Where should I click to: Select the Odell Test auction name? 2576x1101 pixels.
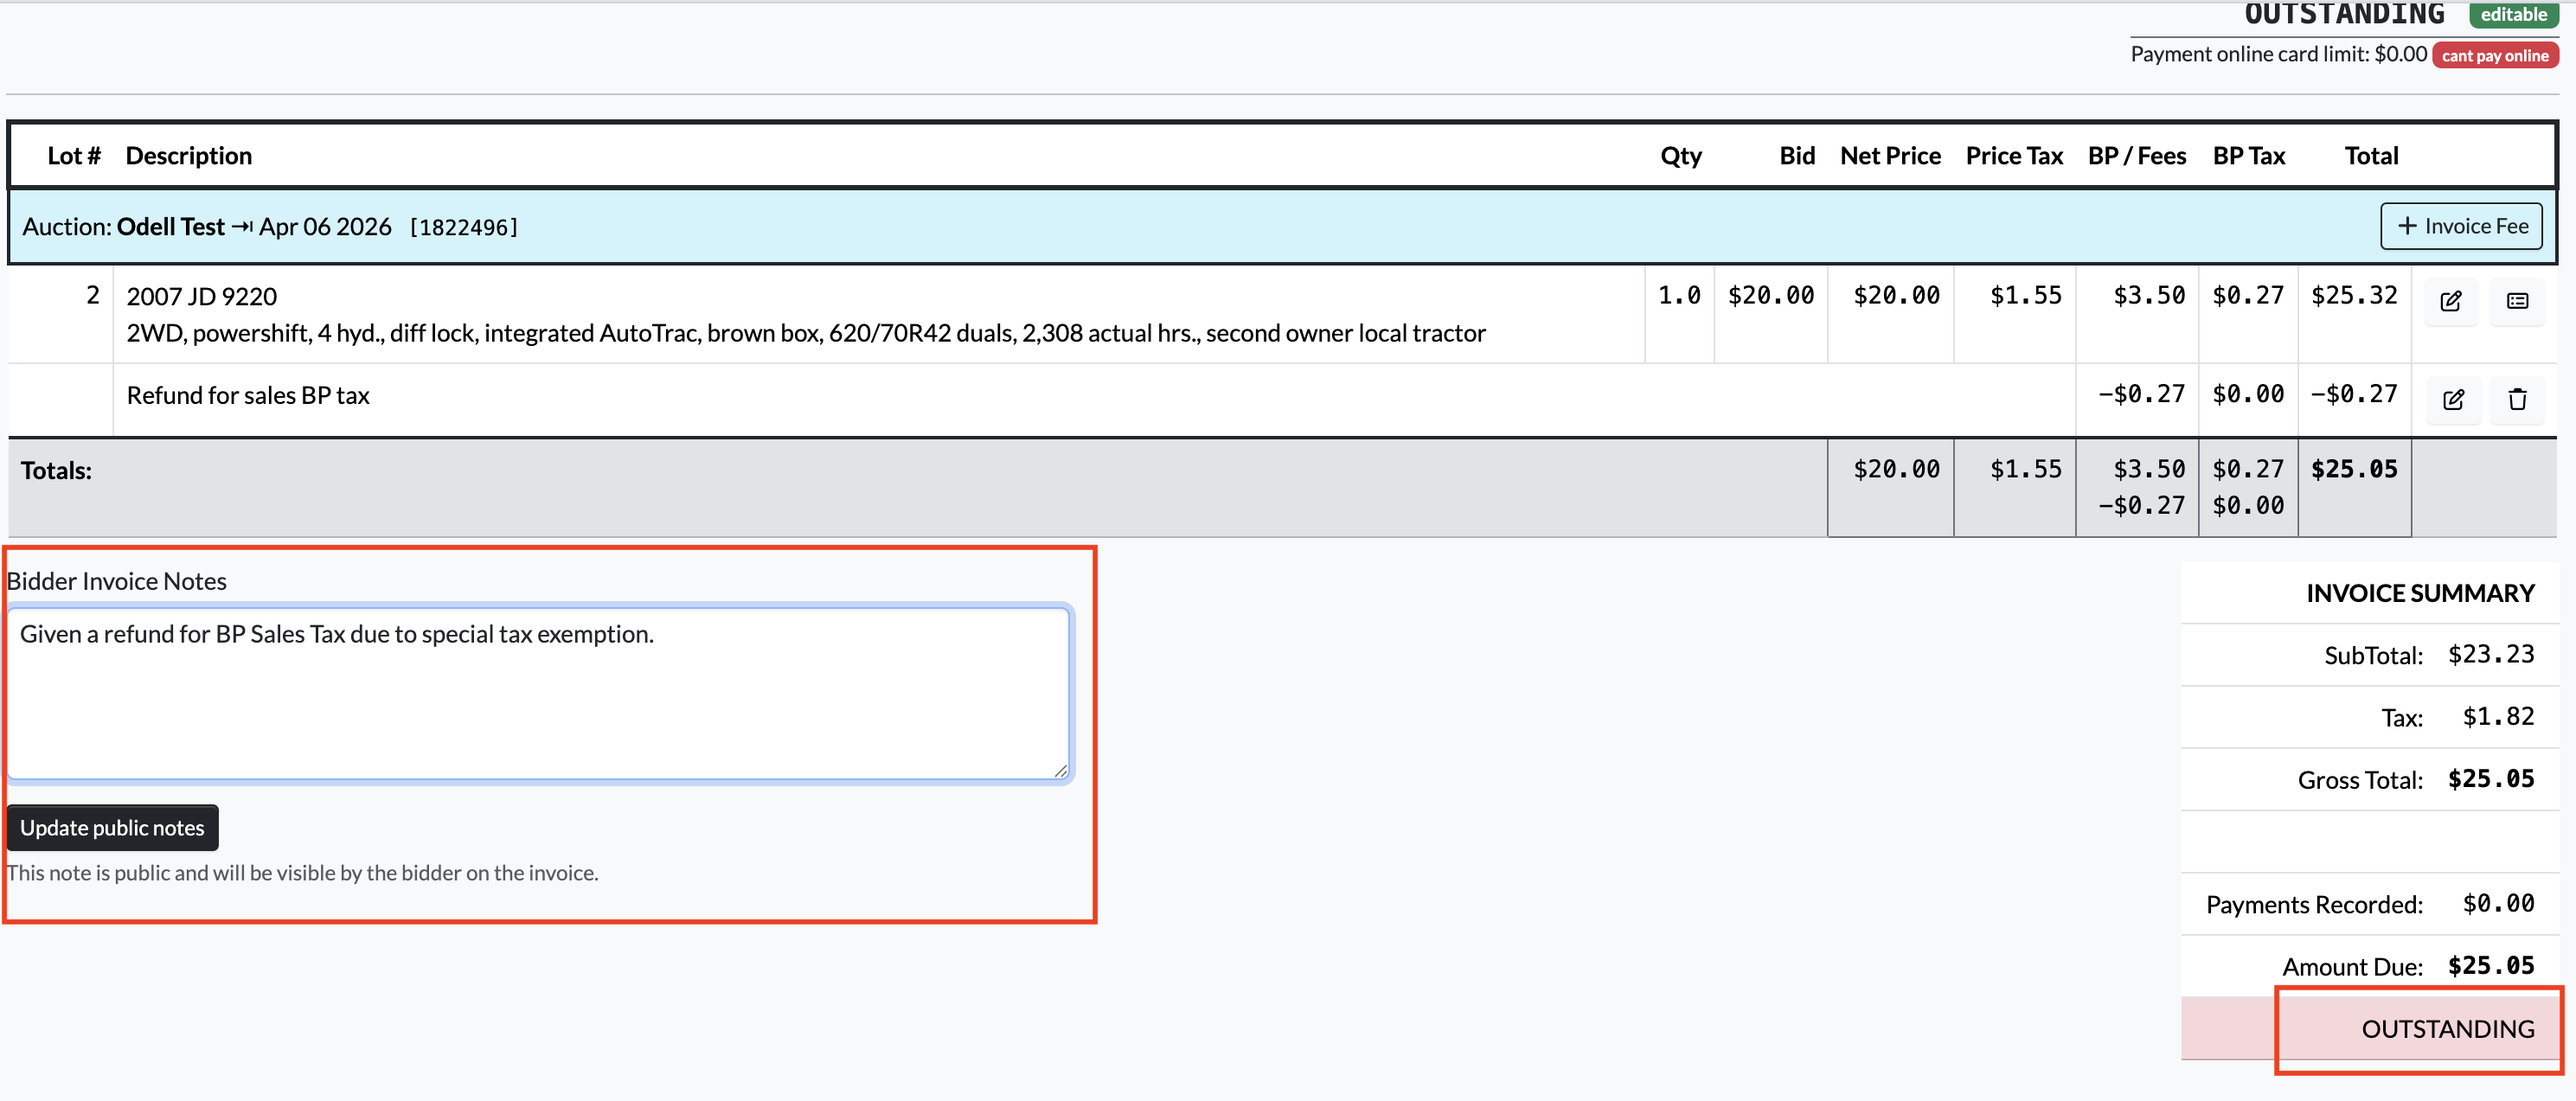(171, 227)
